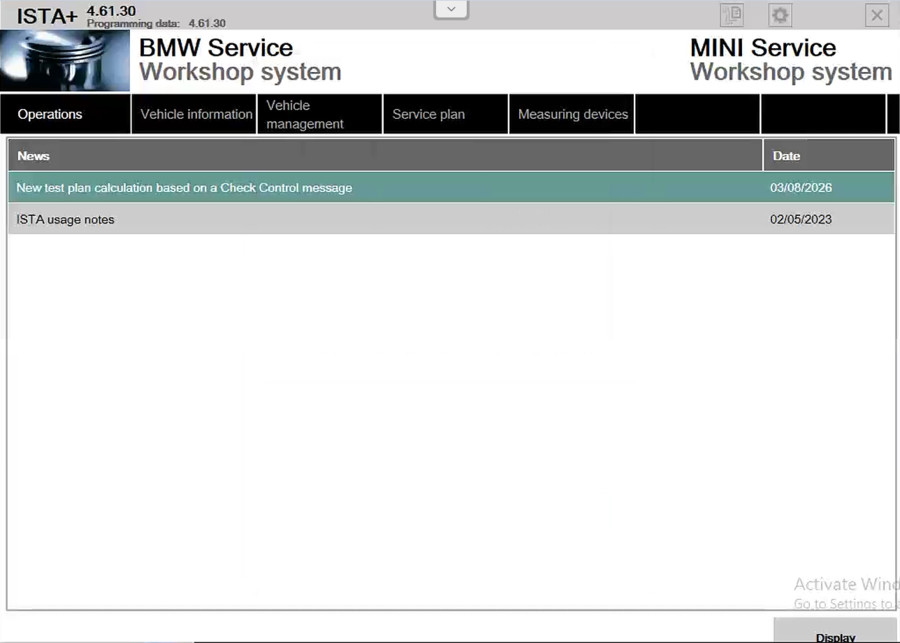900x643 pixels.
Task: Select the Check Control message news row
Action: click(451, 188)
